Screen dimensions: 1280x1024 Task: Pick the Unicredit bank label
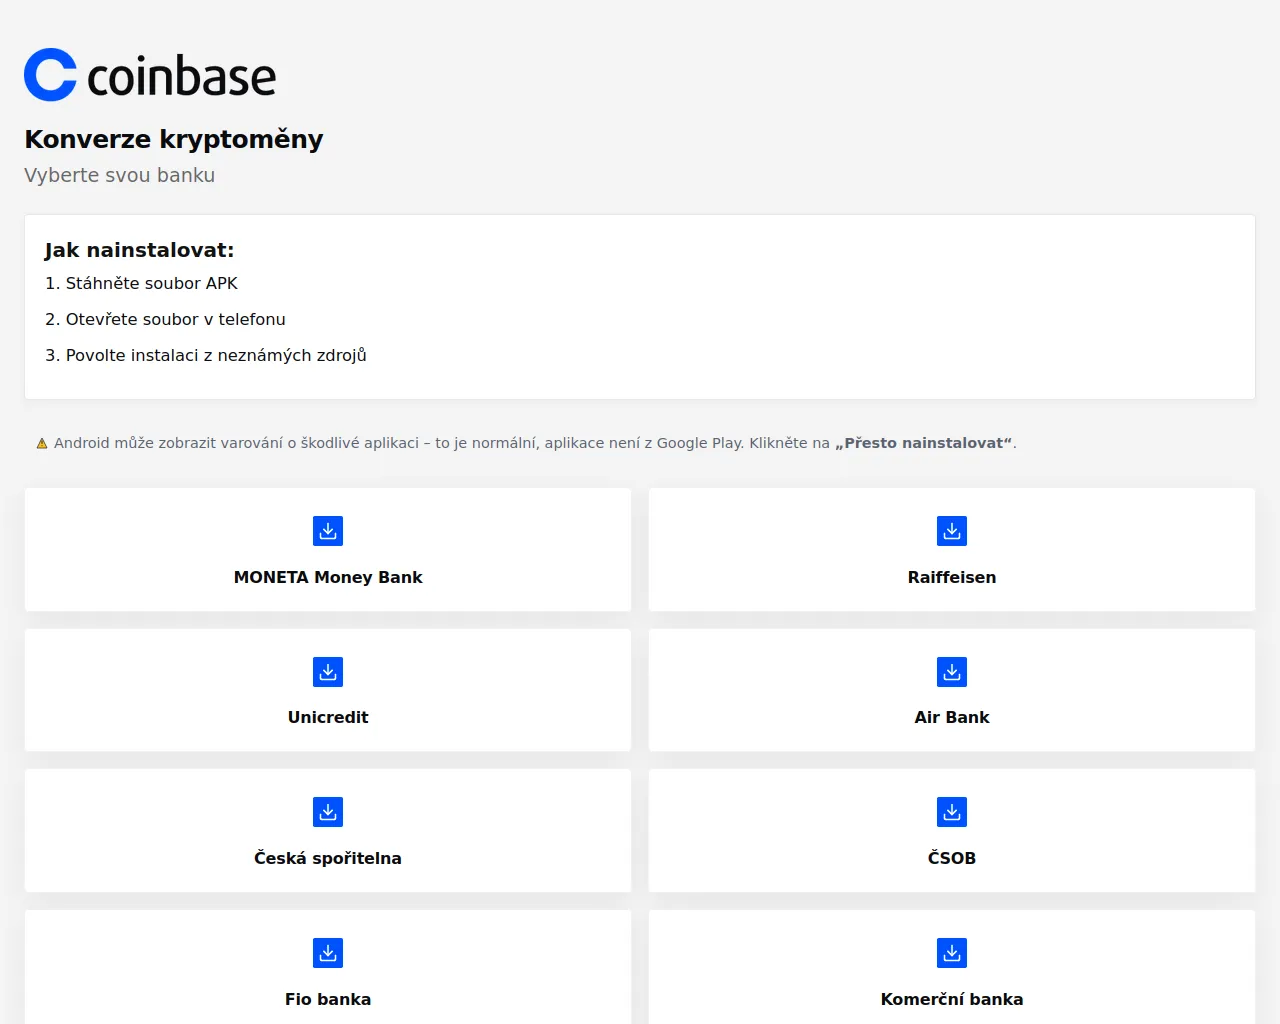pos(328,717)
